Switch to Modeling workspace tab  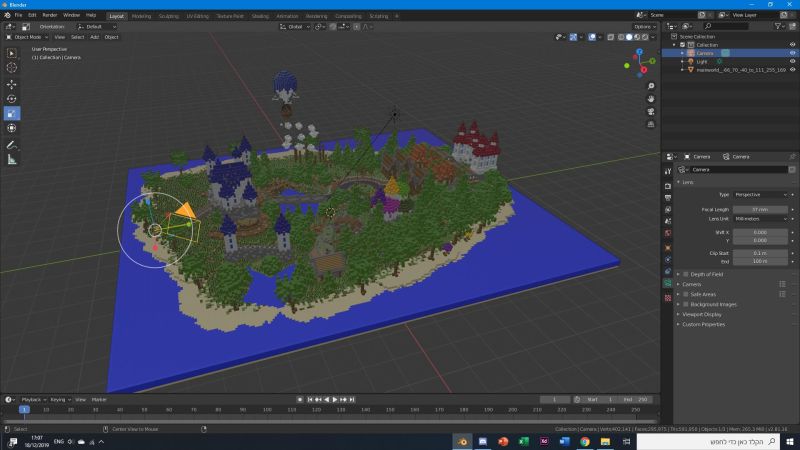[x=141, y=16]
